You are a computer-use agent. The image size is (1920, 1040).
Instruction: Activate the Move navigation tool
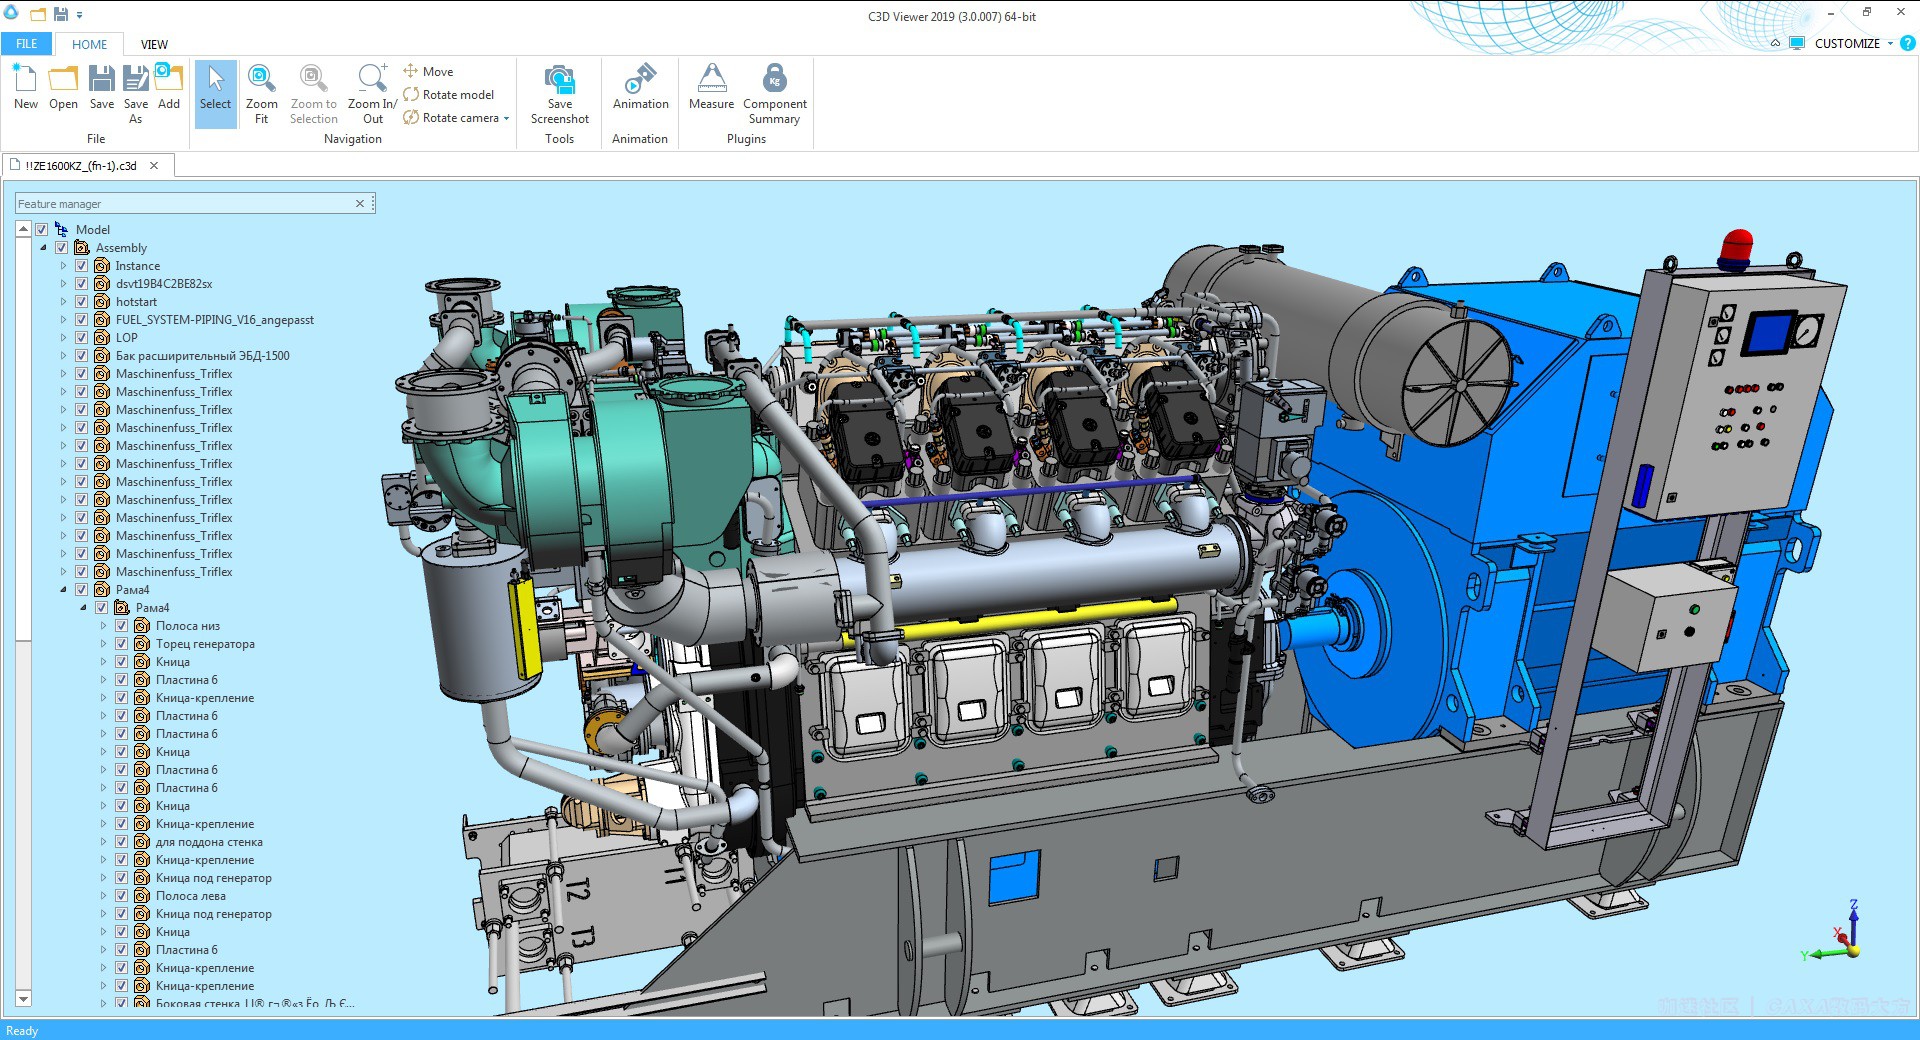click(435, 71)
